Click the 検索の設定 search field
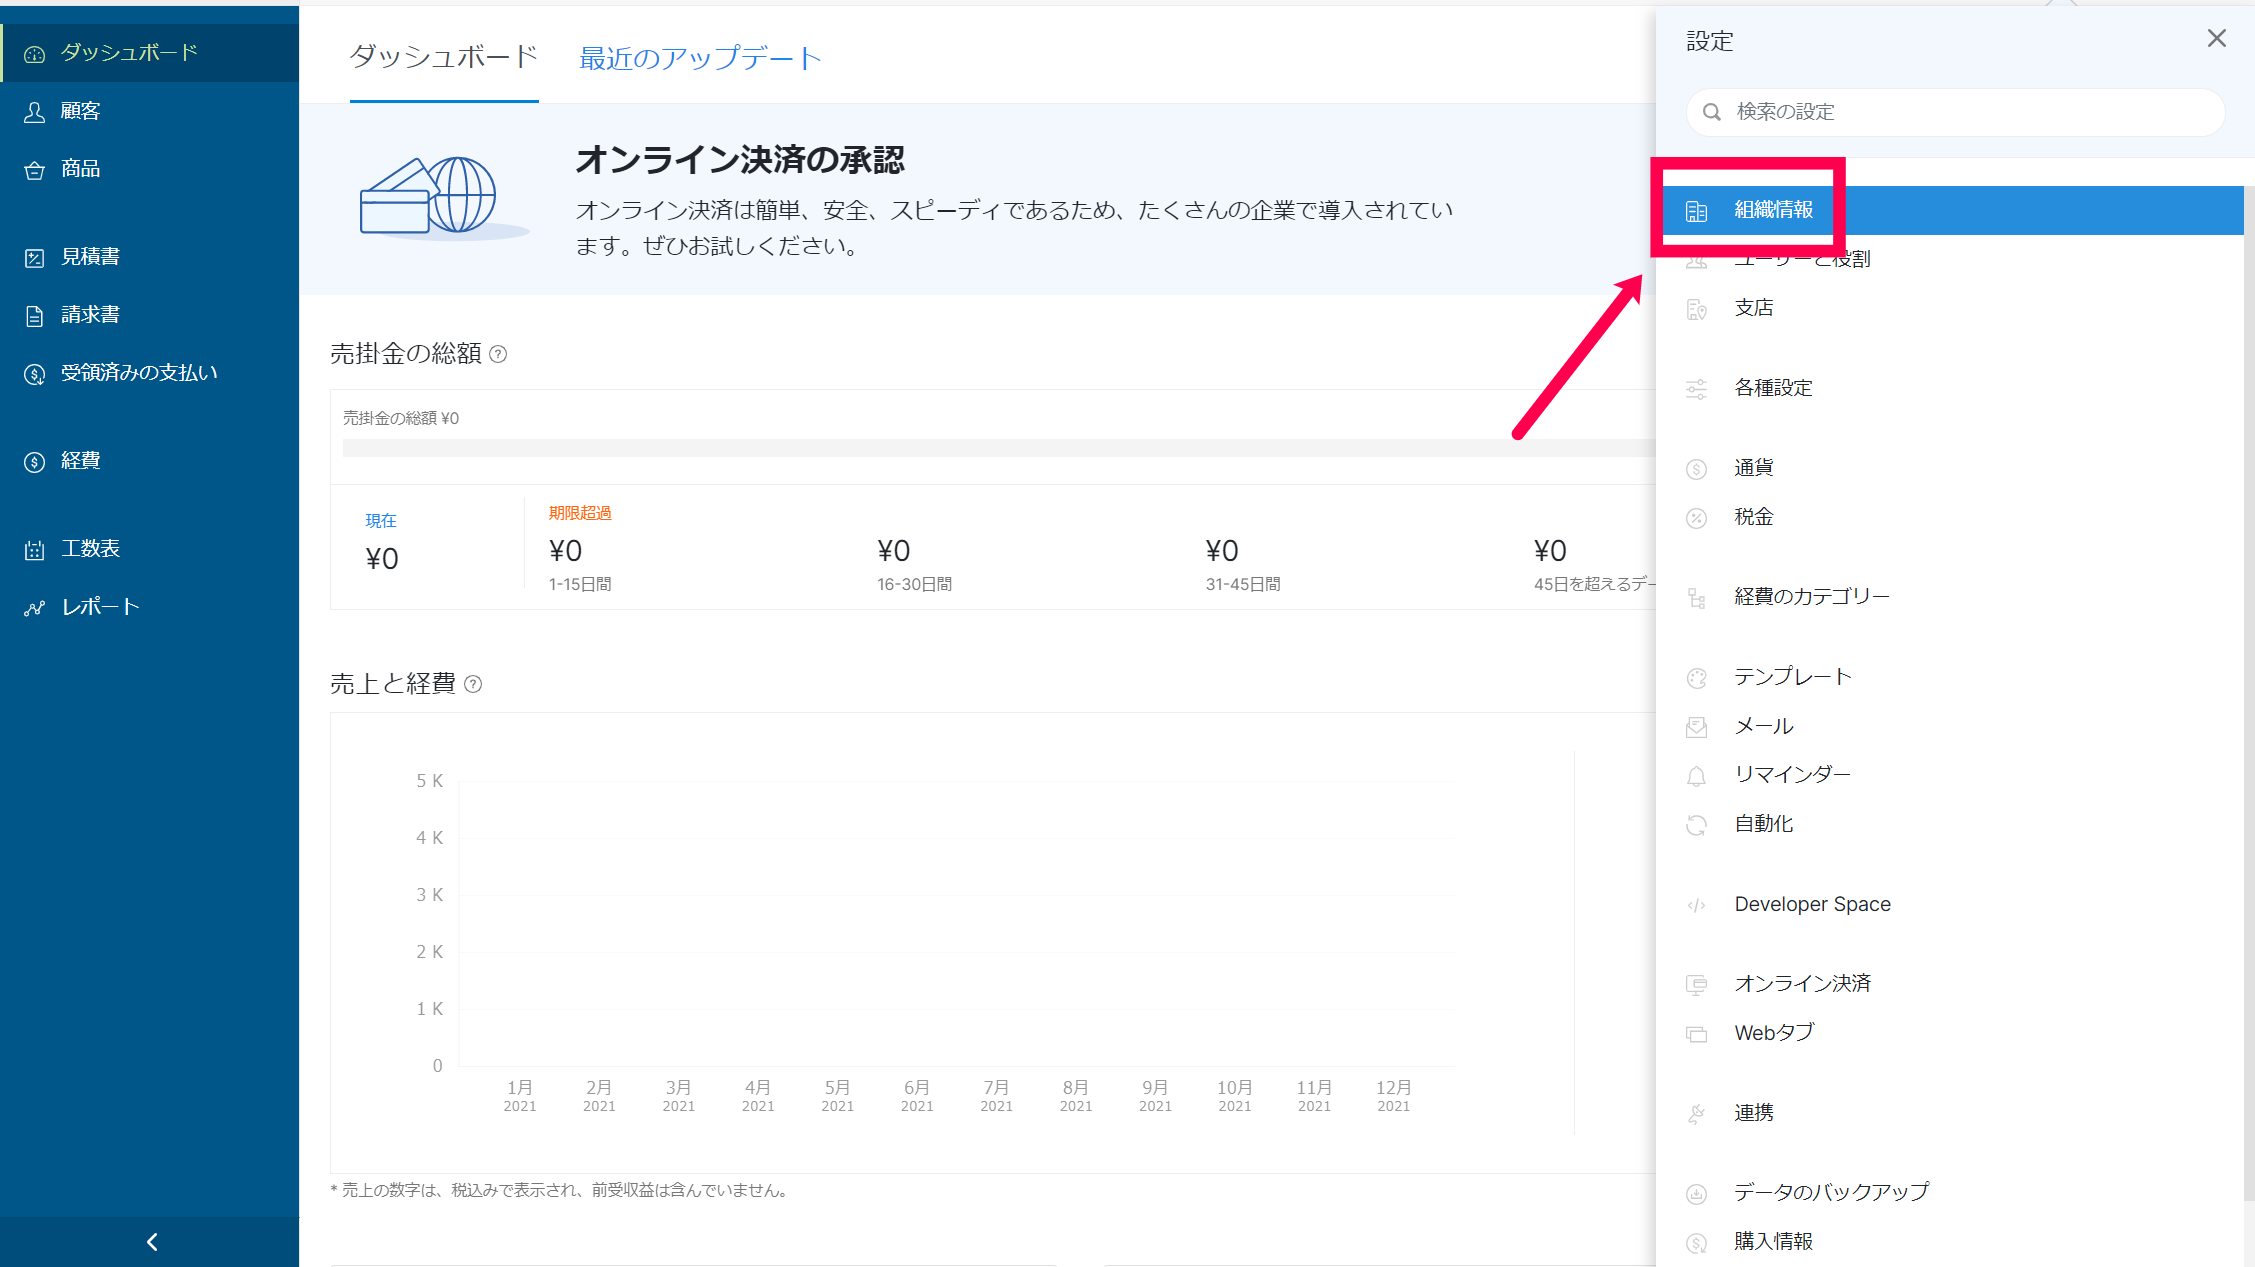Viewport: 2255px width, 1267px height. 1954,112
